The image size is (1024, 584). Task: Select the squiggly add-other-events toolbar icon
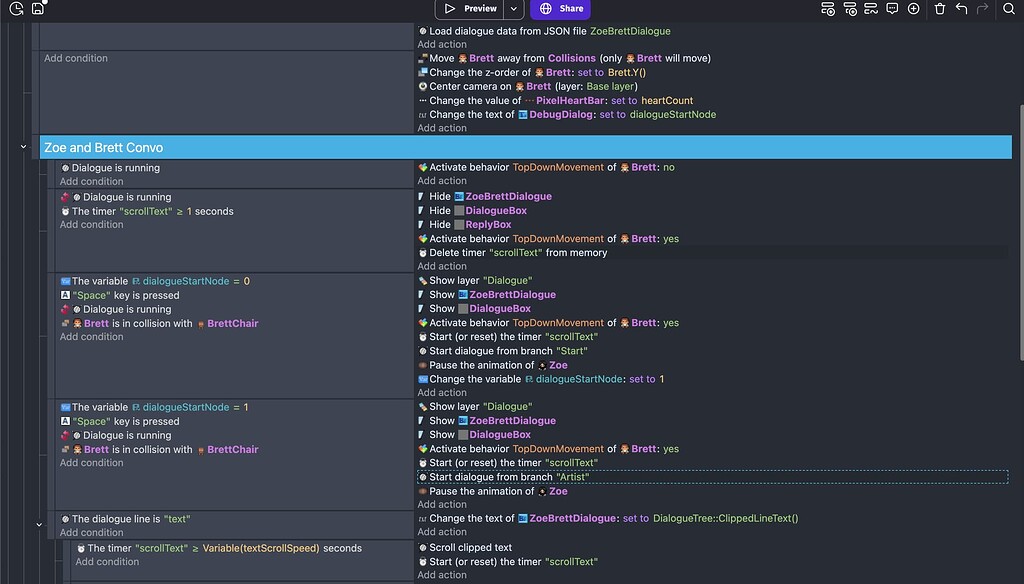[869, 8]
